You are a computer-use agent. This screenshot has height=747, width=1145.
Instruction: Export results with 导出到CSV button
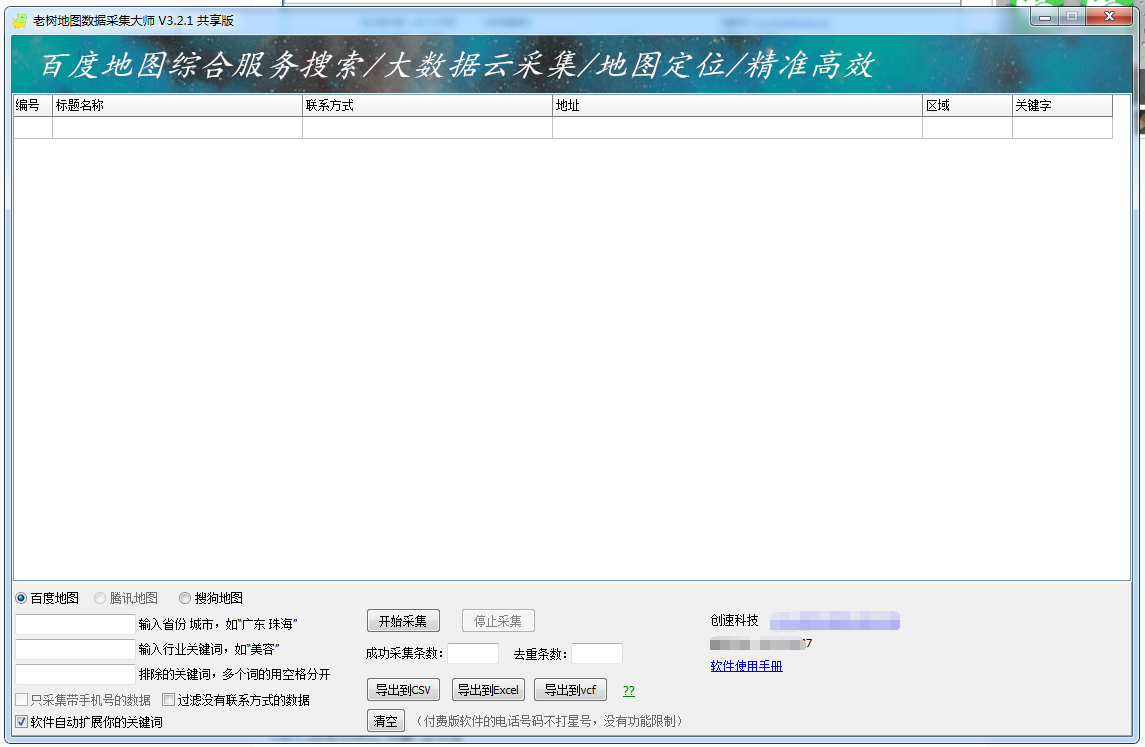(403, 690)
